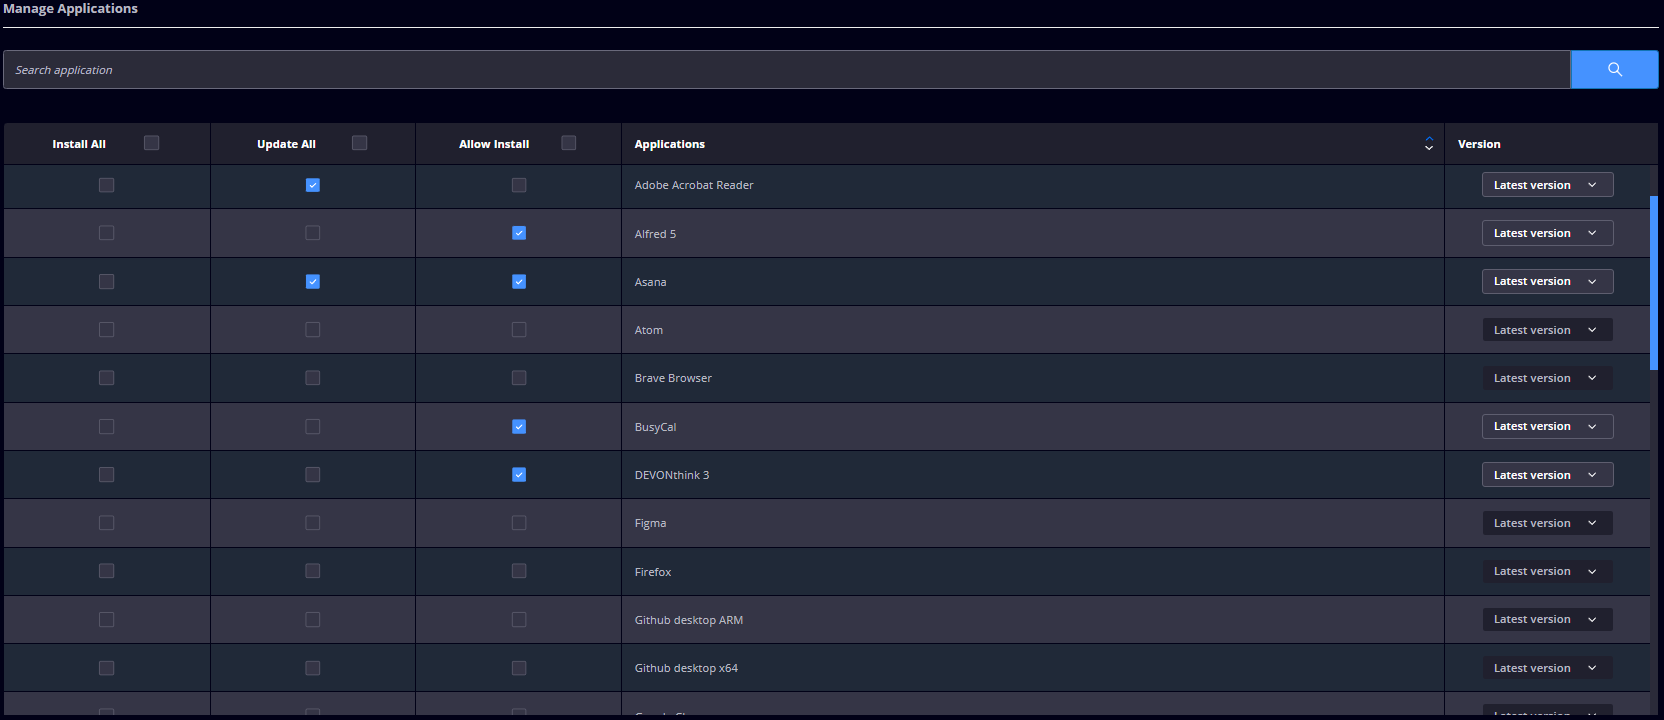The height and width of the screenshot is (720, 1664).
Task: Enable Install for Atom
Action: click(107, 330)
